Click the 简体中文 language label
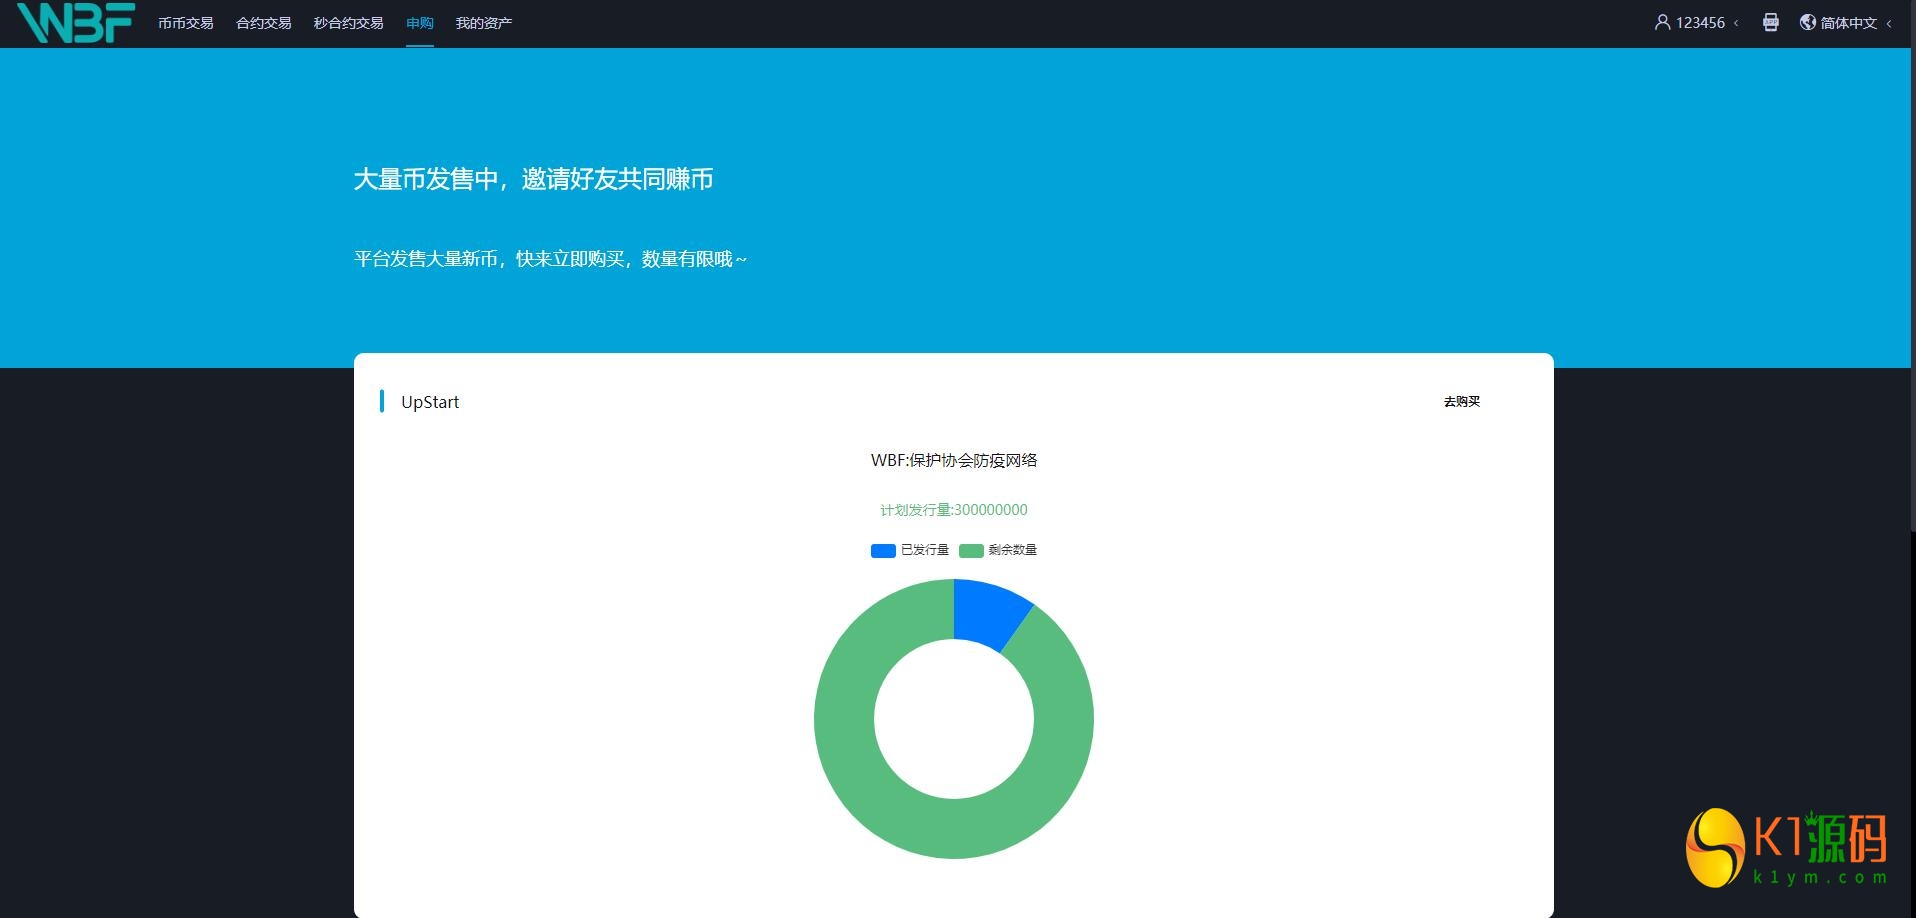 tap(1849, 23)
